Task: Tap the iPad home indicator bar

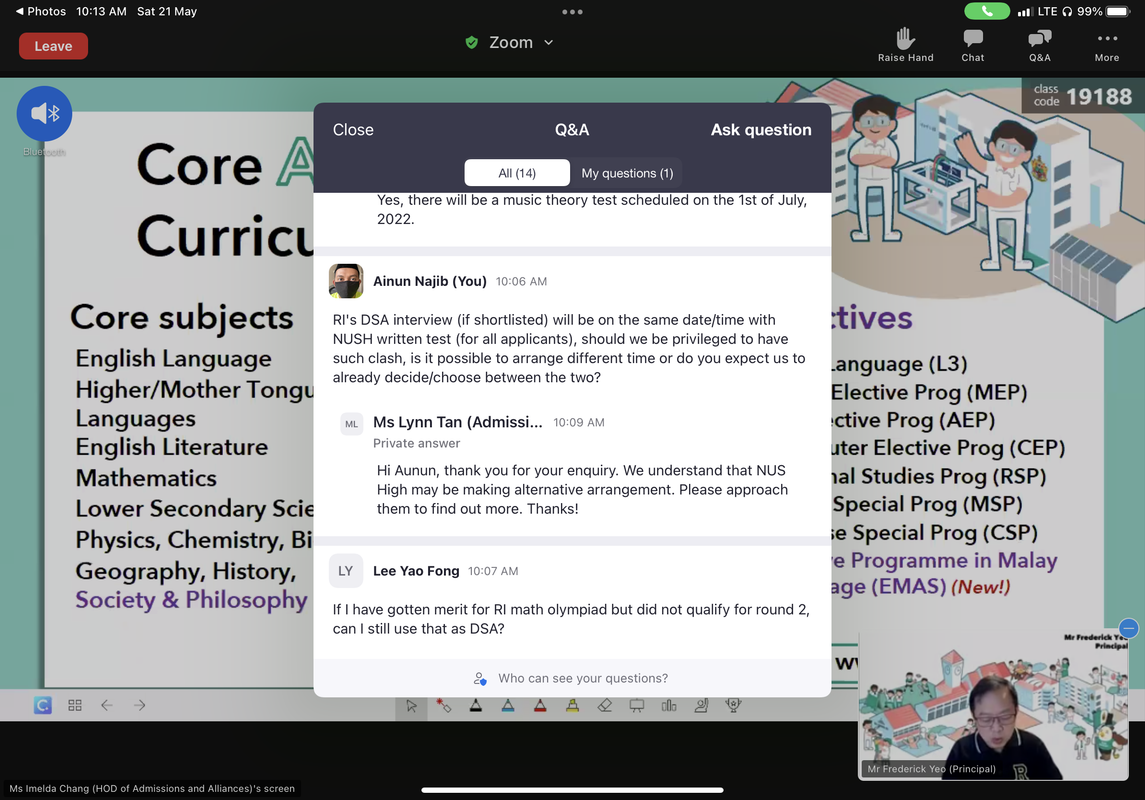Action: (x=572, y=790)
